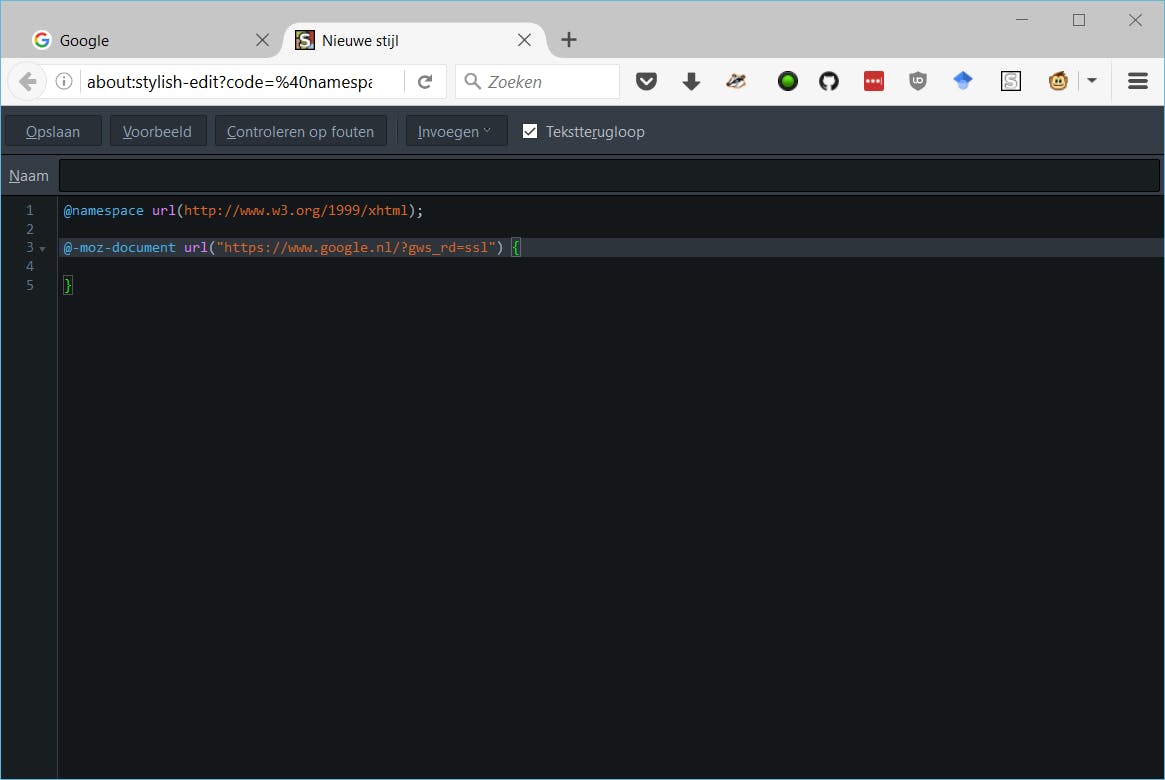Image resolution: width=1165 pixels, height=780 pixels.
Task: Open the Pocket toolbar icon
Action: tap(646, 81)
